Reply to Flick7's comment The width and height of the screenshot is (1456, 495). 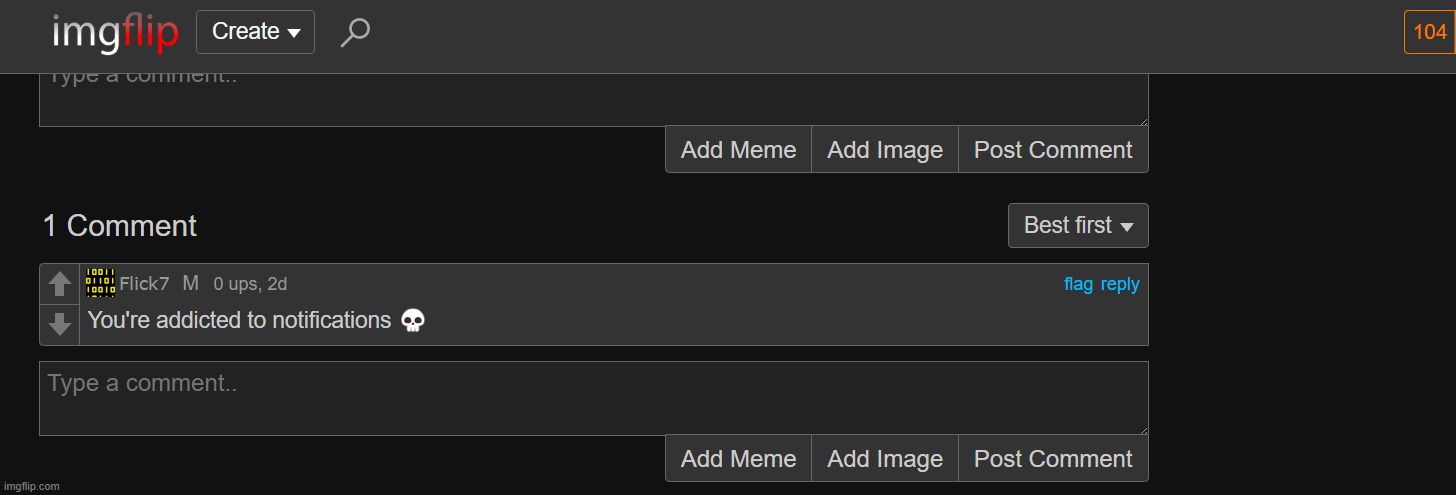[1120, 284]
